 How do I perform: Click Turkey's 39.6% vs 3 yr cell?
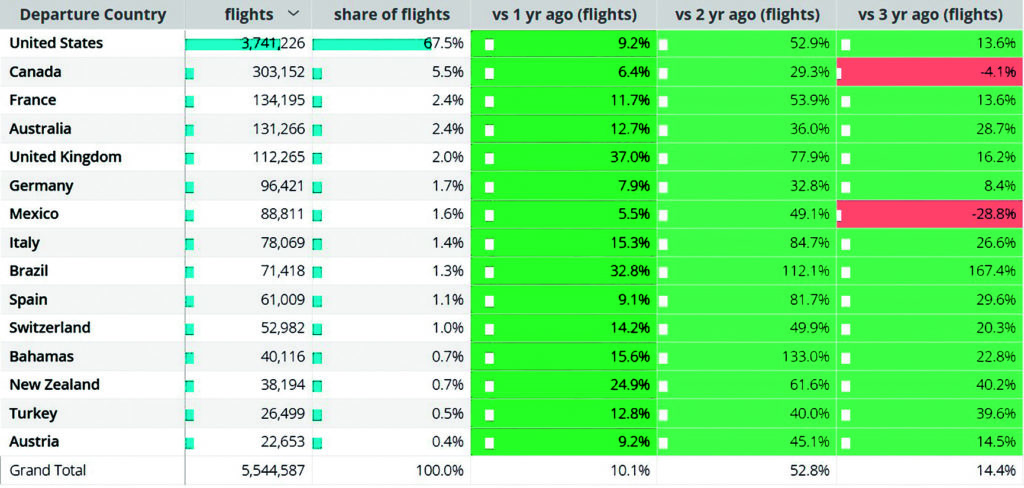930,414
